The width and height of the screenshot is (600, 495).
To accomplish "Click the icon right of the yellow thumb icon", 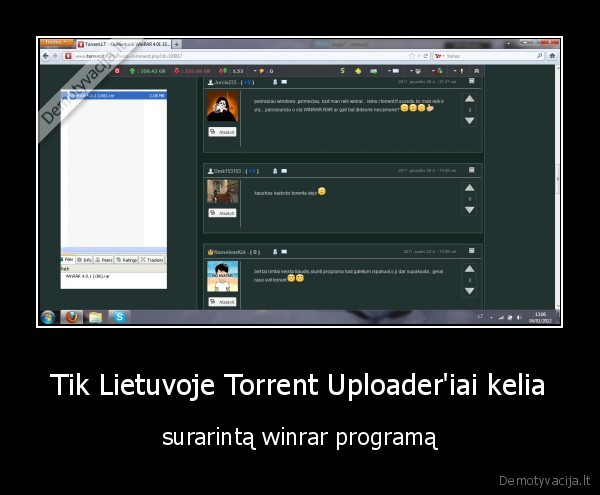I will click(x=373, y=71).
